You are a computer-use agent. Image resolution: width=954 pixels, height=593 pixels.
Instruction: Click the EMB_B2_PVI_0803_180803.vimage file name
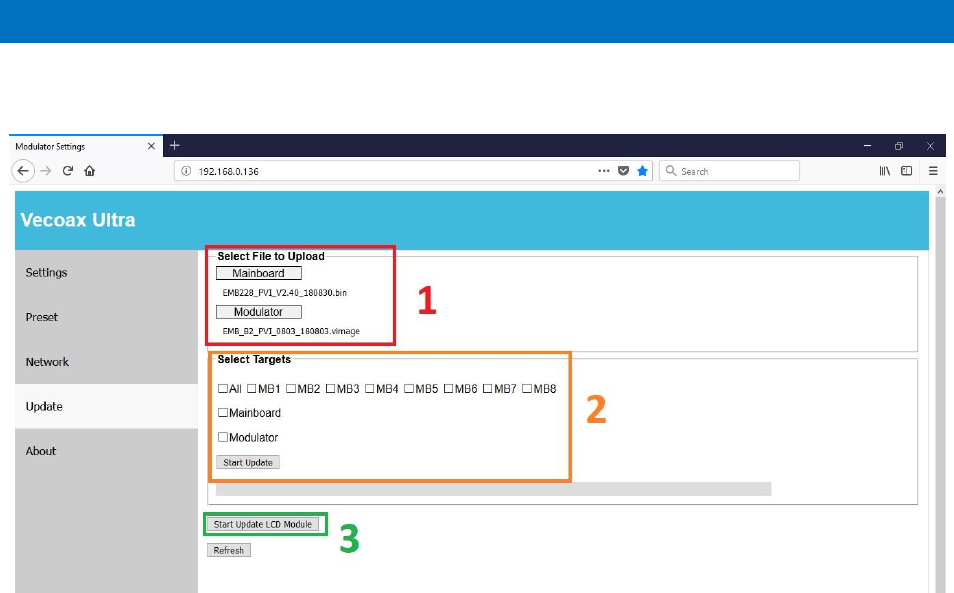pyautogui.click(x=291, y=331)
